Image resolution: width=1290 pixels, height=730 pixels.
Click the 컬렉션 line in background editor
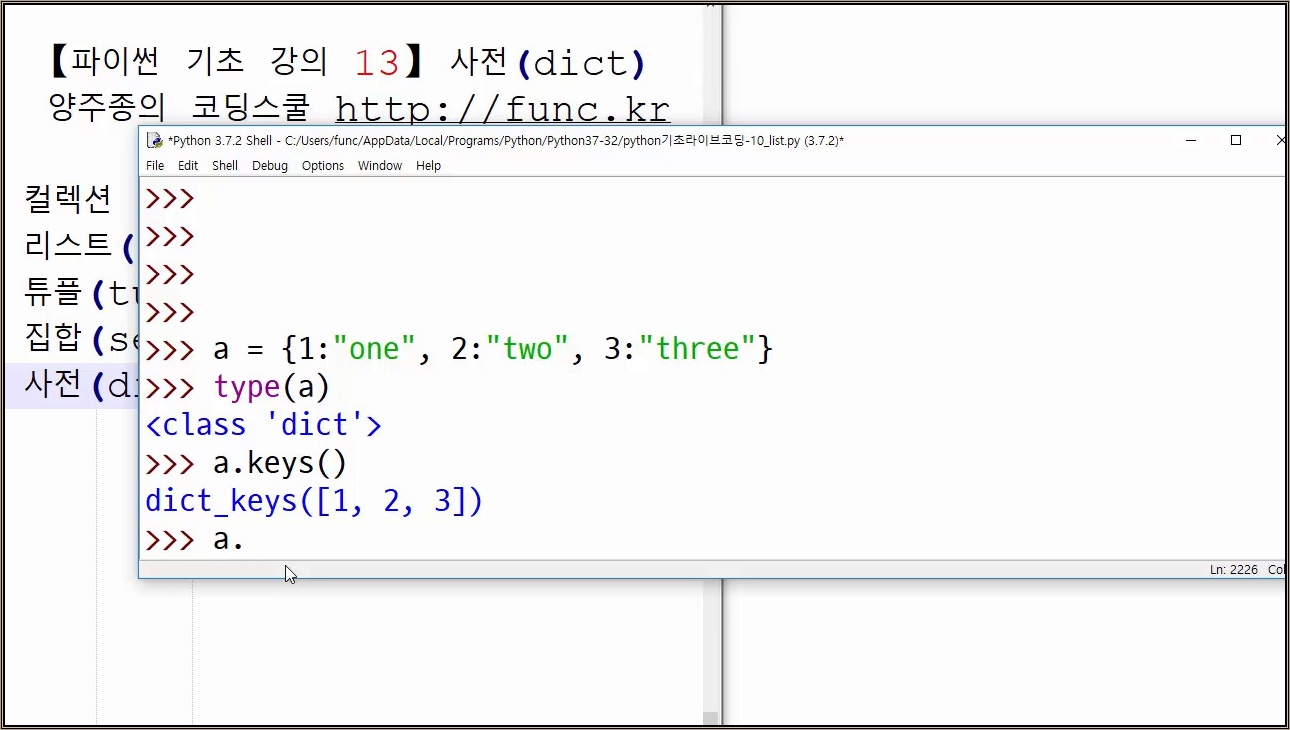68,200
